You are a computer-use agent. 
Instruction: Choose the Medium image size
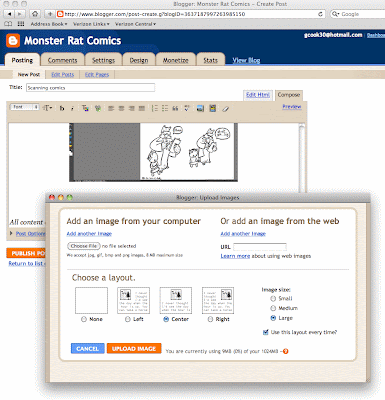(x=273, y=308)
